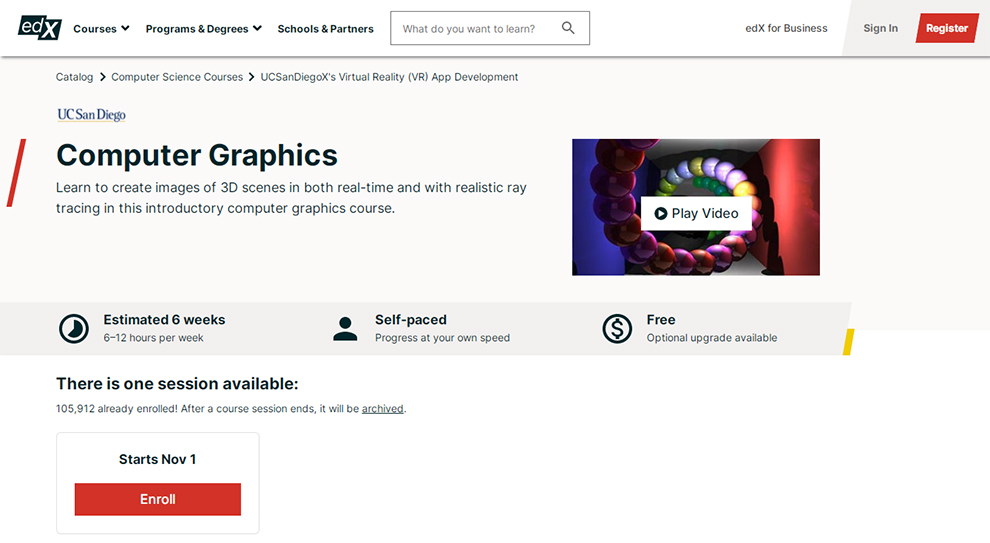
Task: Click the red Enroll button
Action: [x=158, y=499]
